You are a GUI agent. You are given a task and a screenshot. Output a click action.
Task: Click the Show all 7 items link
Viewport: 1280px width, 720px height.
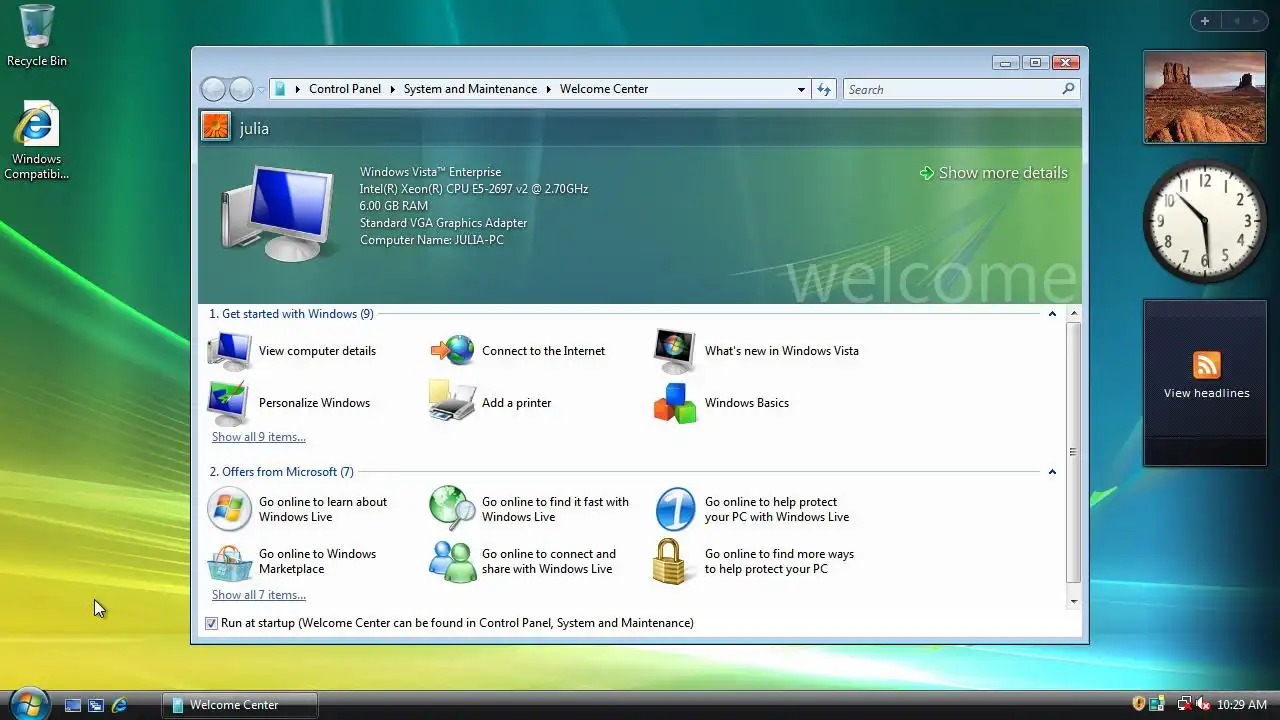(259, 595)
